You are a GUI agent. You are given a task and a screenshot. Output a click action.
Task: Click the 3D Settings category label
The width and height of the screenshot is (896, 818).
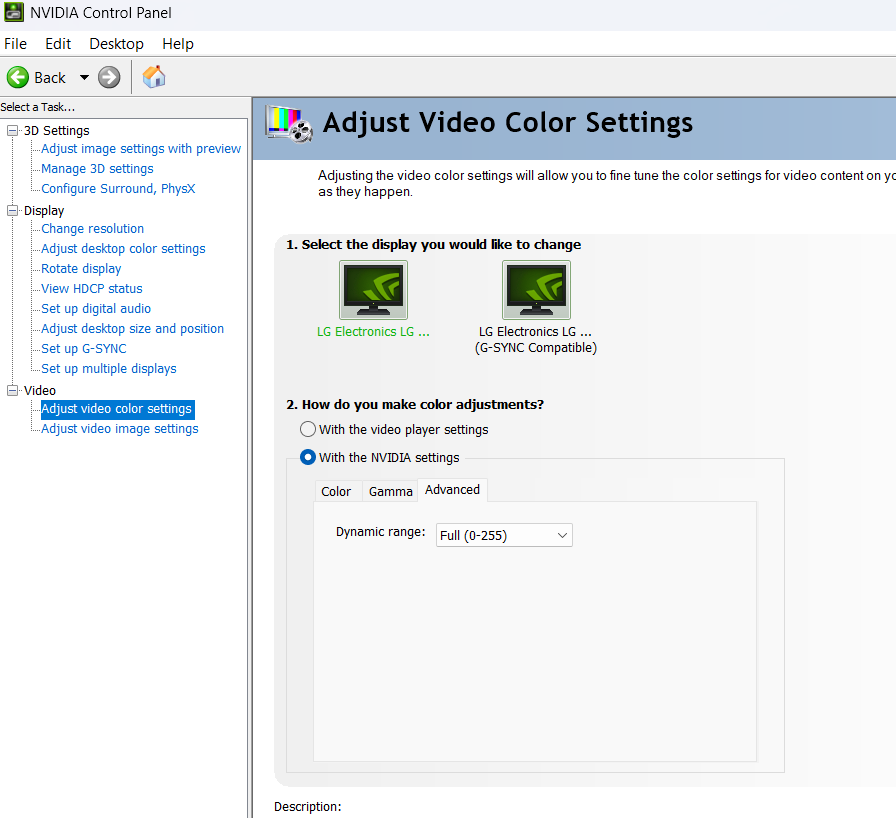[x=57, y=131]
